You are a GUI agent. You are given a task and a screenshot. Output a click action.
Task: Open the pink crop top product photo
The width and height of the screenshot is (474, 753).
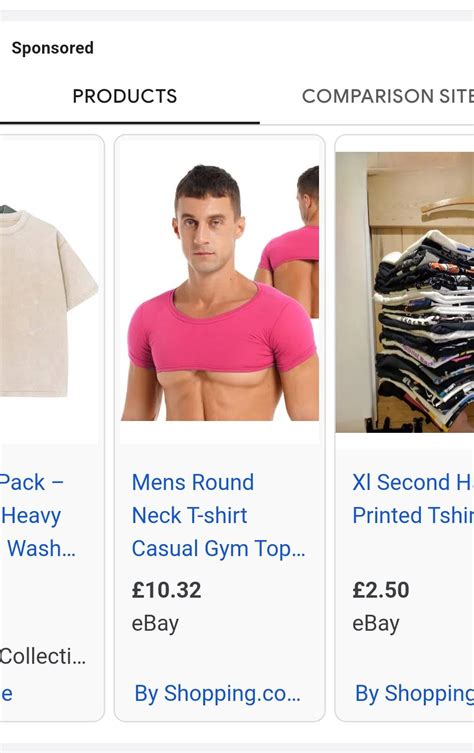tap(219, 292)
